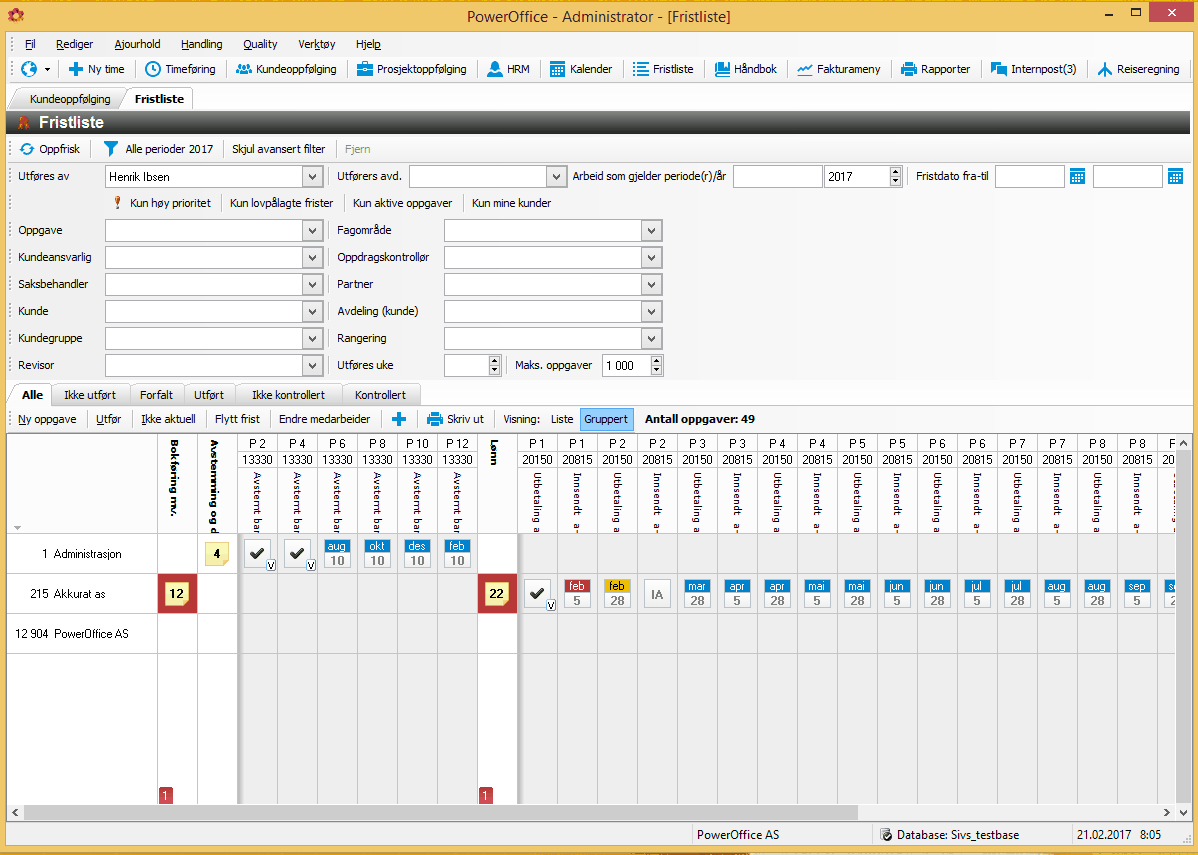Open calendar picker for Fristdato start date

(1077, 177)
